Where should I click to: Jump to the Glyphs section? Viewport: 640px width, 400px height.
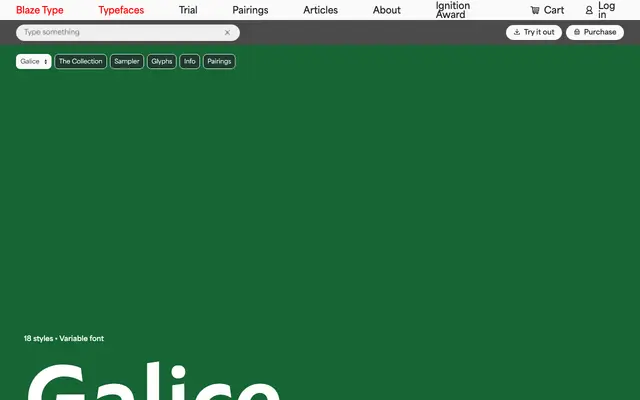tap(162, 62)
